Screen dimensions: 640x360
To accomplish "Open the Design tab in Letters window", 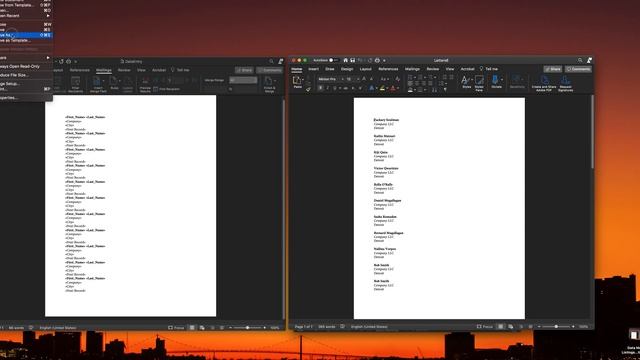I will pos(347,69).
